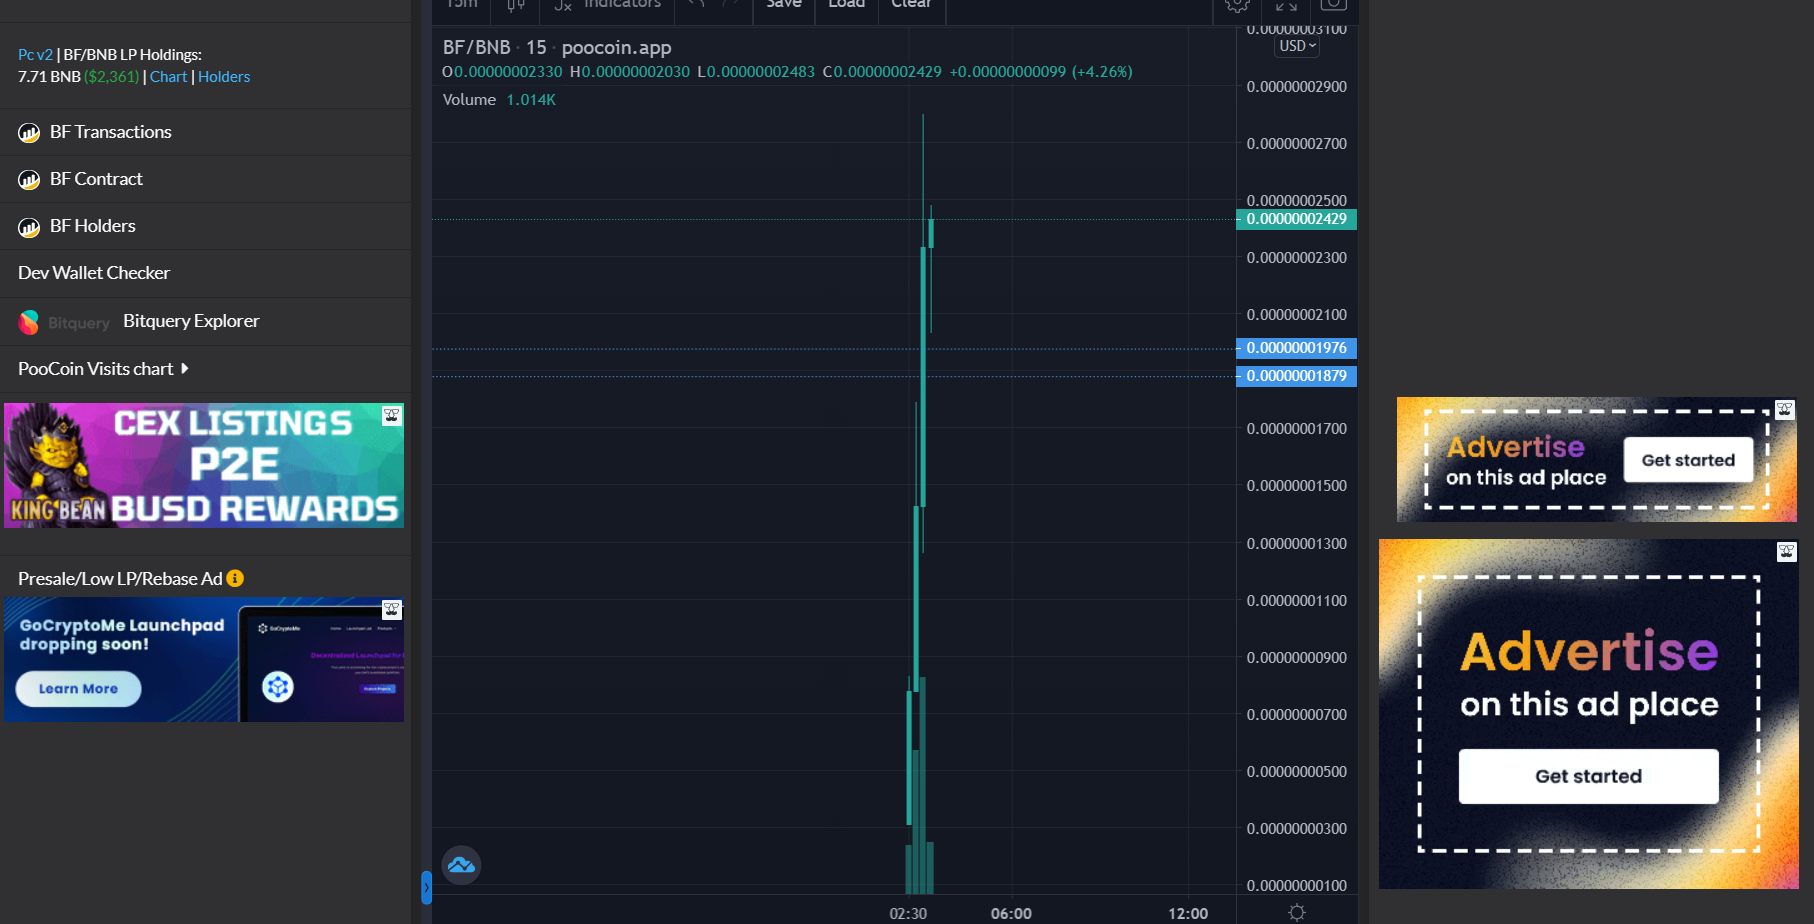The width and height of the screenshot is (1814, 924).
Task: Click the Load chart button
Action: pos(846,5)
